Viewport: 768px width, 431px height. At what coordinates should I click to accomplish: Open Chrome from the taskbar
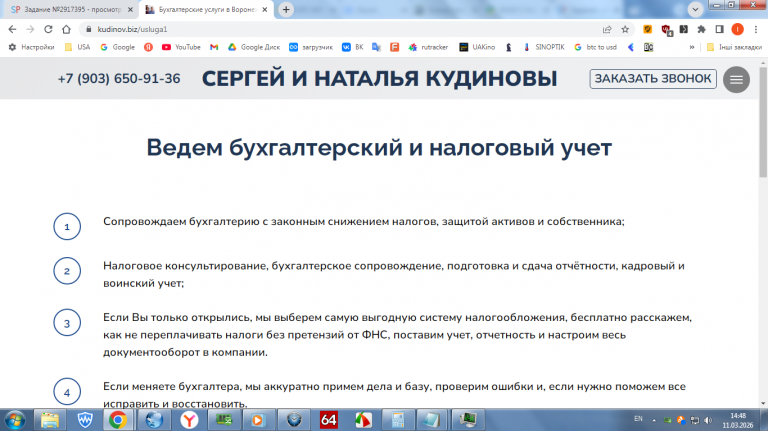118,420
